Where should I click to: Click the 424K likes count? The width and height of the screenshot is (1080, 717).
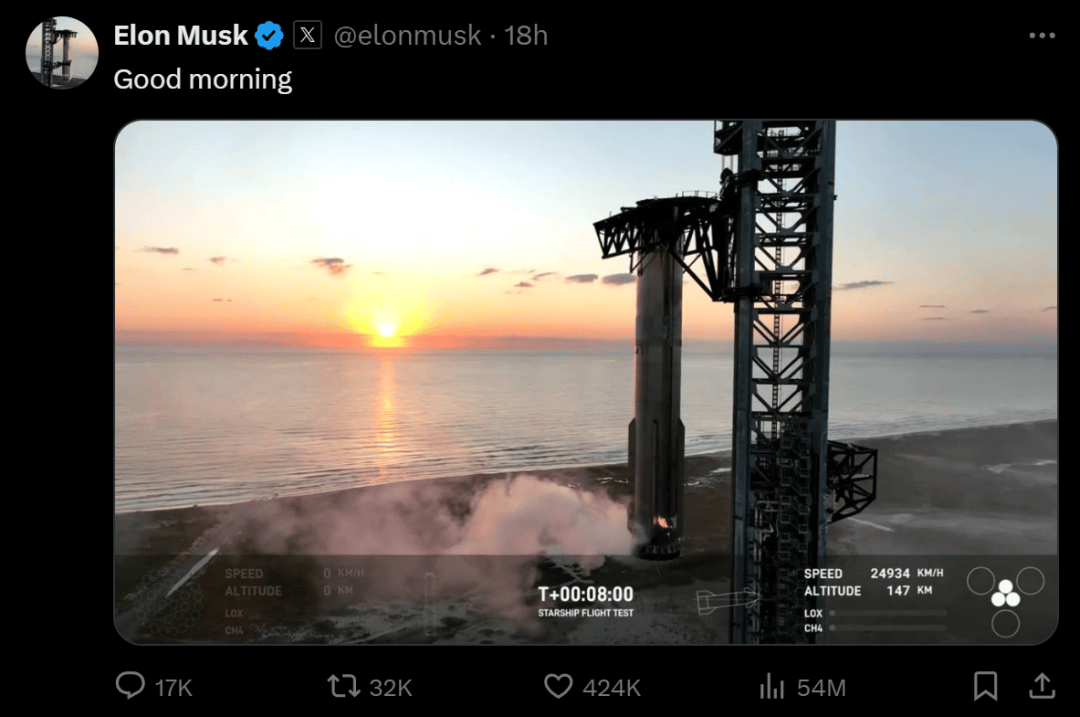pos(611,688)
